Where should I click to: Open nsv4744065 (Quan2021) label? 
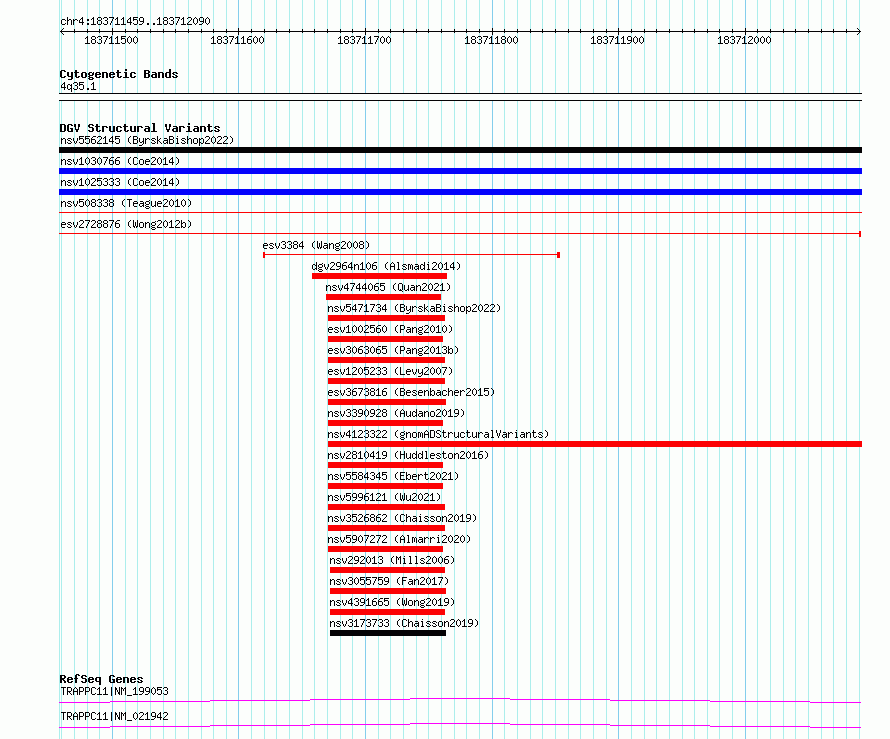[388, 287]
